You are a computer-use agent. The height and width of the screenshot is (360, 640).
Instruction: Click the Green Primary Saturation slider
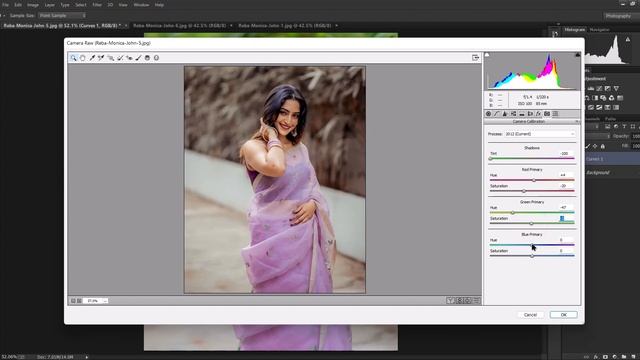pos(532,223)
